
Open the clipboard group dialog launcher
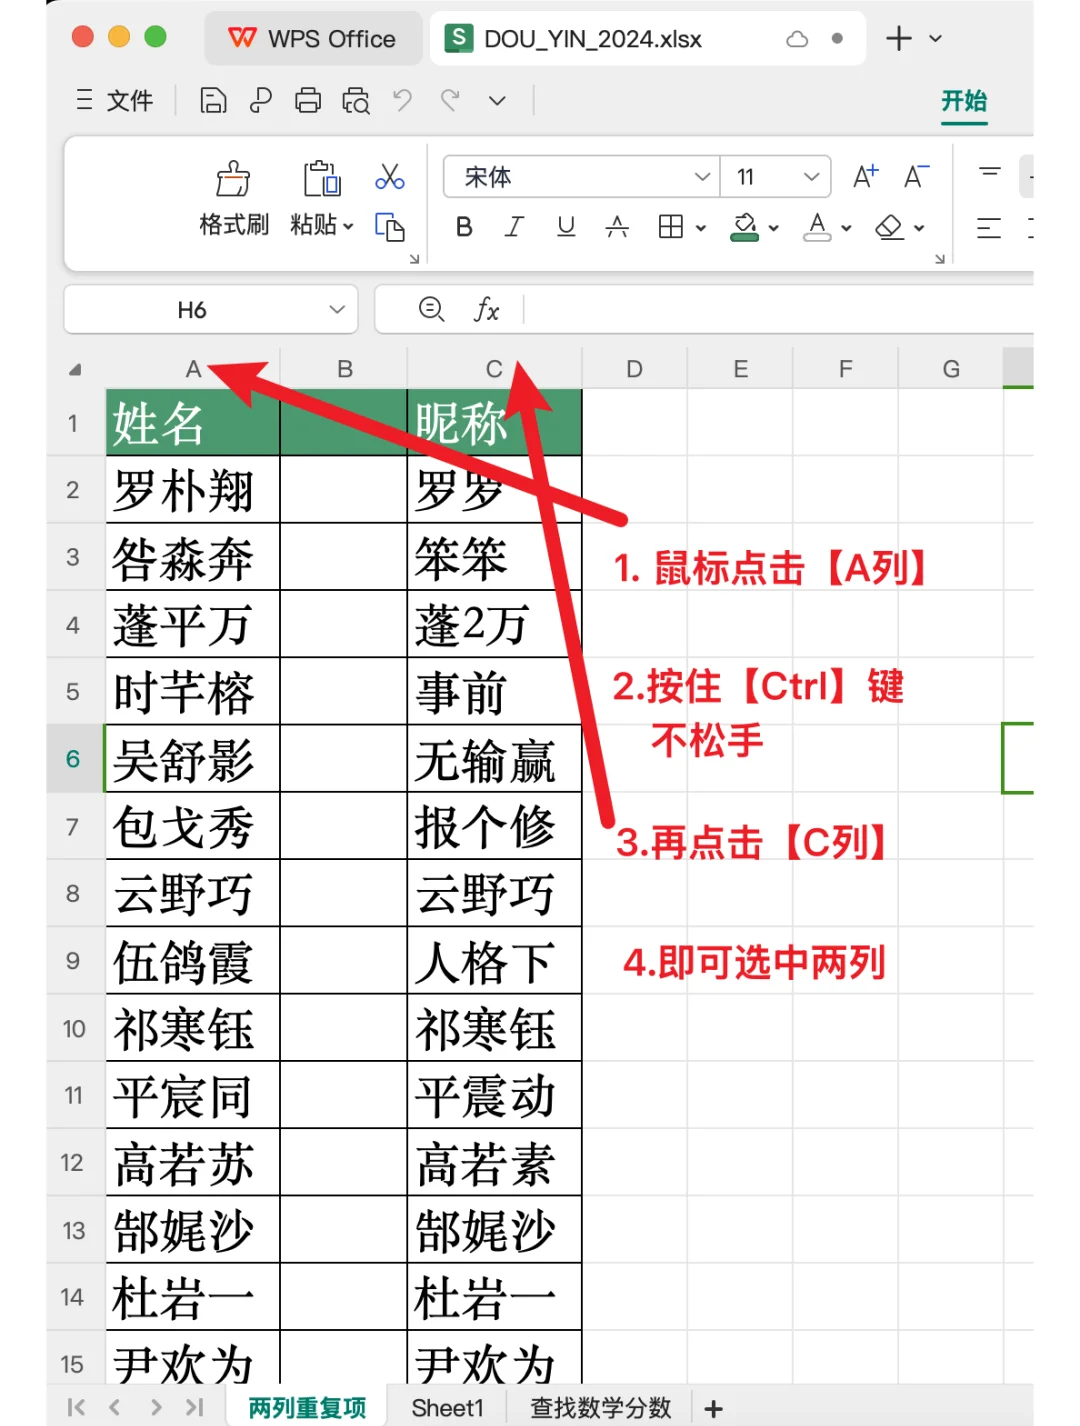(414, 259)
